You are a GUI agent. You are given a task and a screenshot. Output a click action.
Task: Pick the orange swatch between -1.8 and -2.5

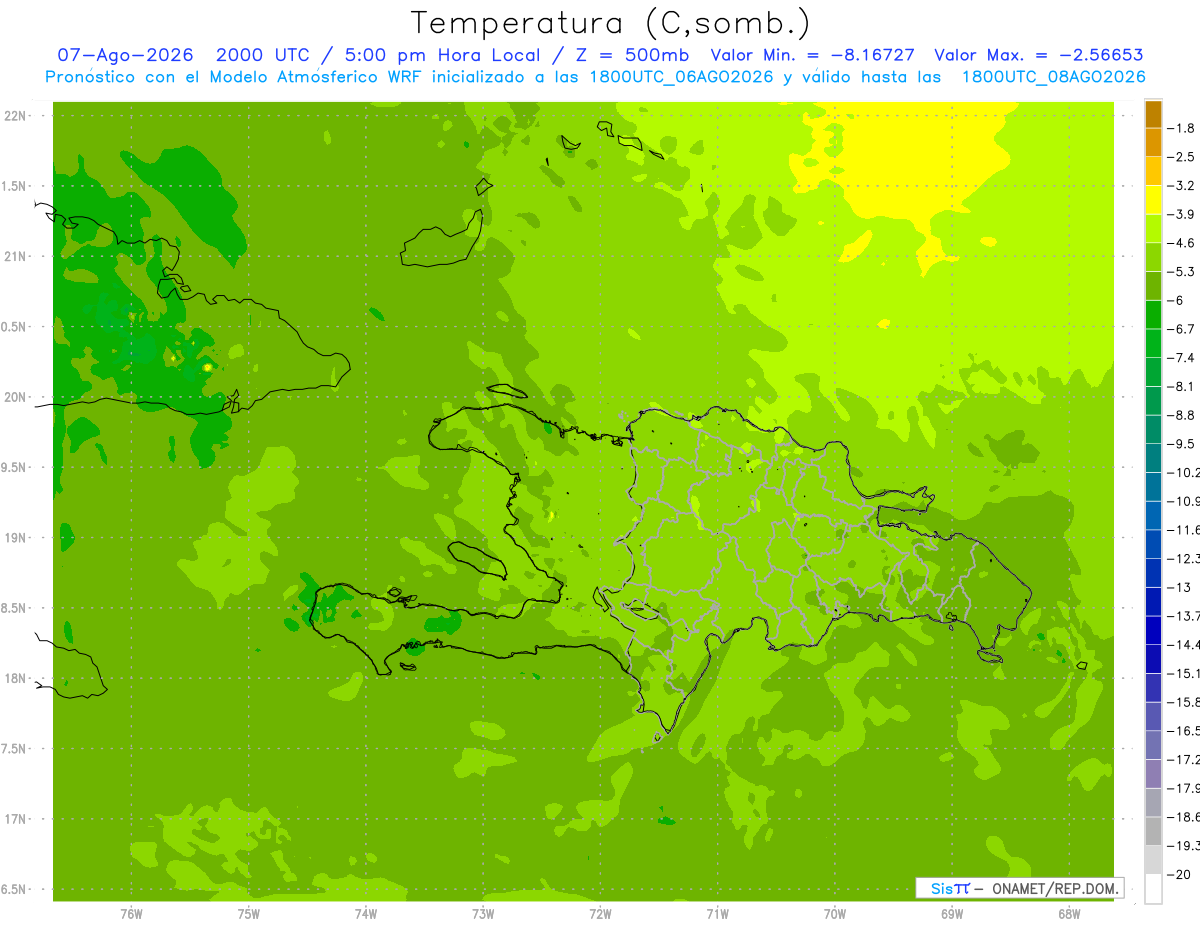pyautogui.click(x=1153, y=142)
